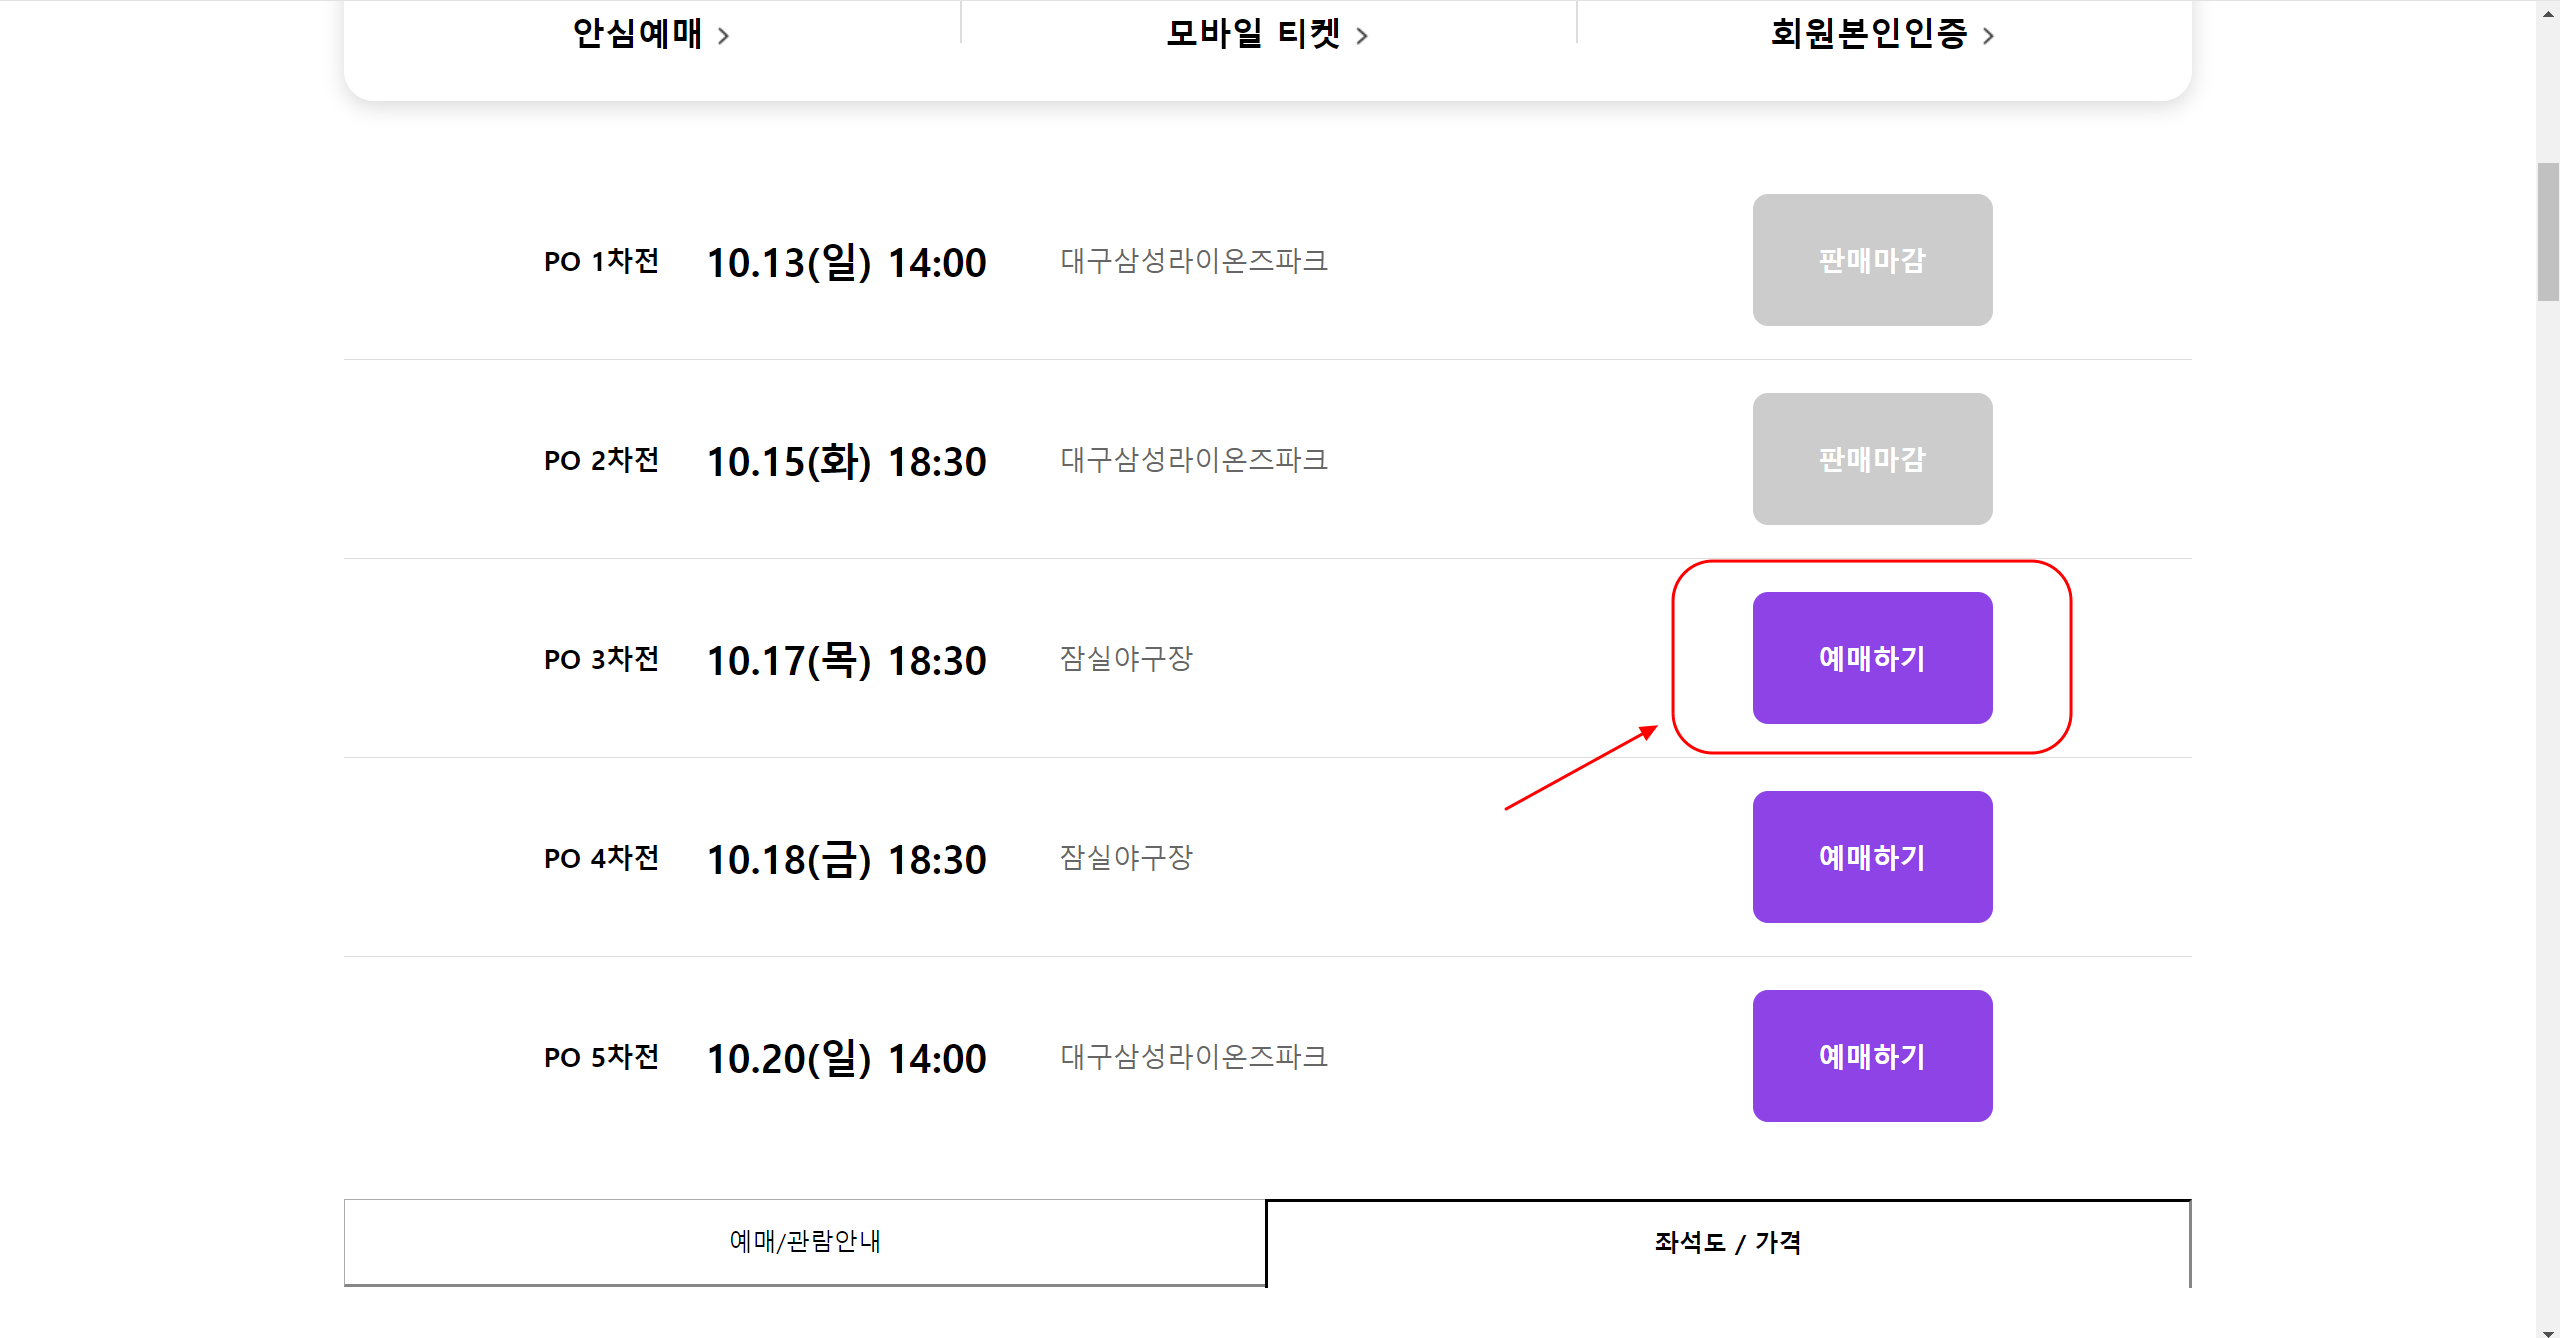Image resolution: width=2560 pixels, height=1338 pixels.
Task: Select the 대구삼성라이온즈파크 venue on PO 5차전 row
Action: coord(1193,1056)
